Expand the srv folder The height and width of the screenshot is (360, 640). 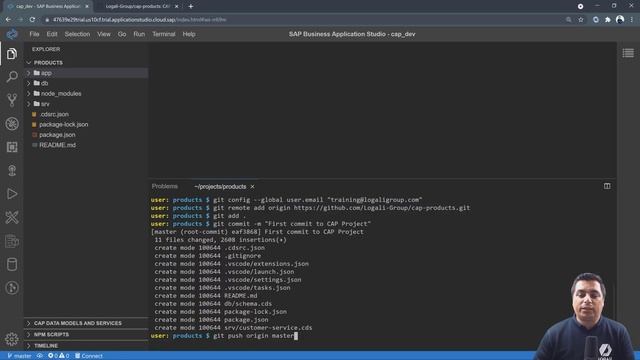[29, 104]
